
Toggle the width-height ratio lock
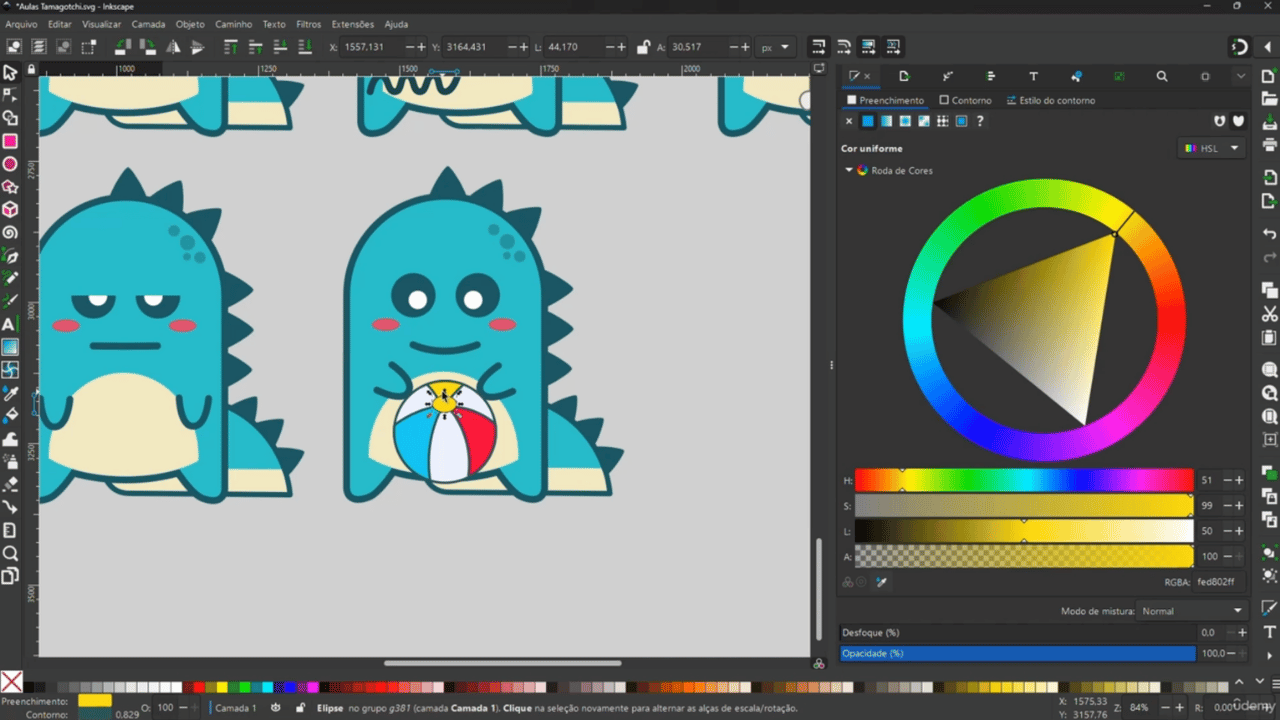[x=643, y=47]
